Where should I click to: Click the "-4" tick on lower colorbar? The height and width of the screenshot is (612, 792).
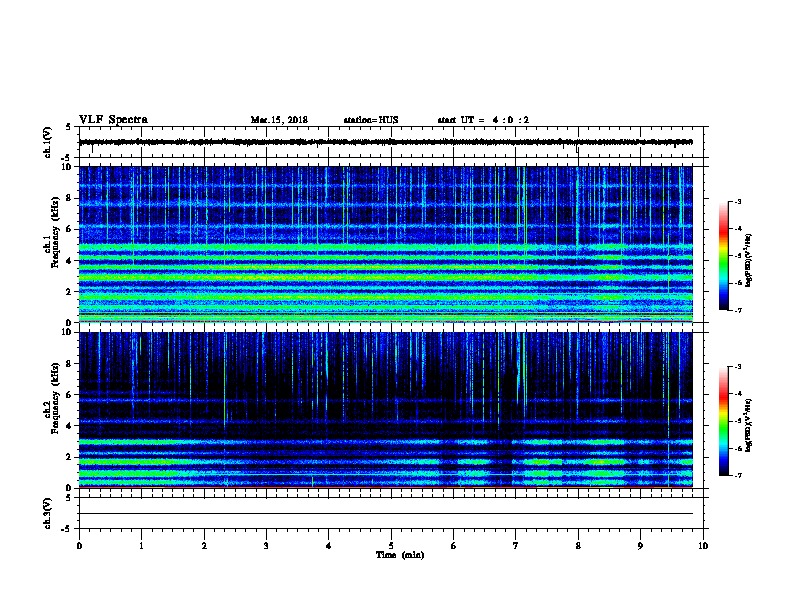738,394
